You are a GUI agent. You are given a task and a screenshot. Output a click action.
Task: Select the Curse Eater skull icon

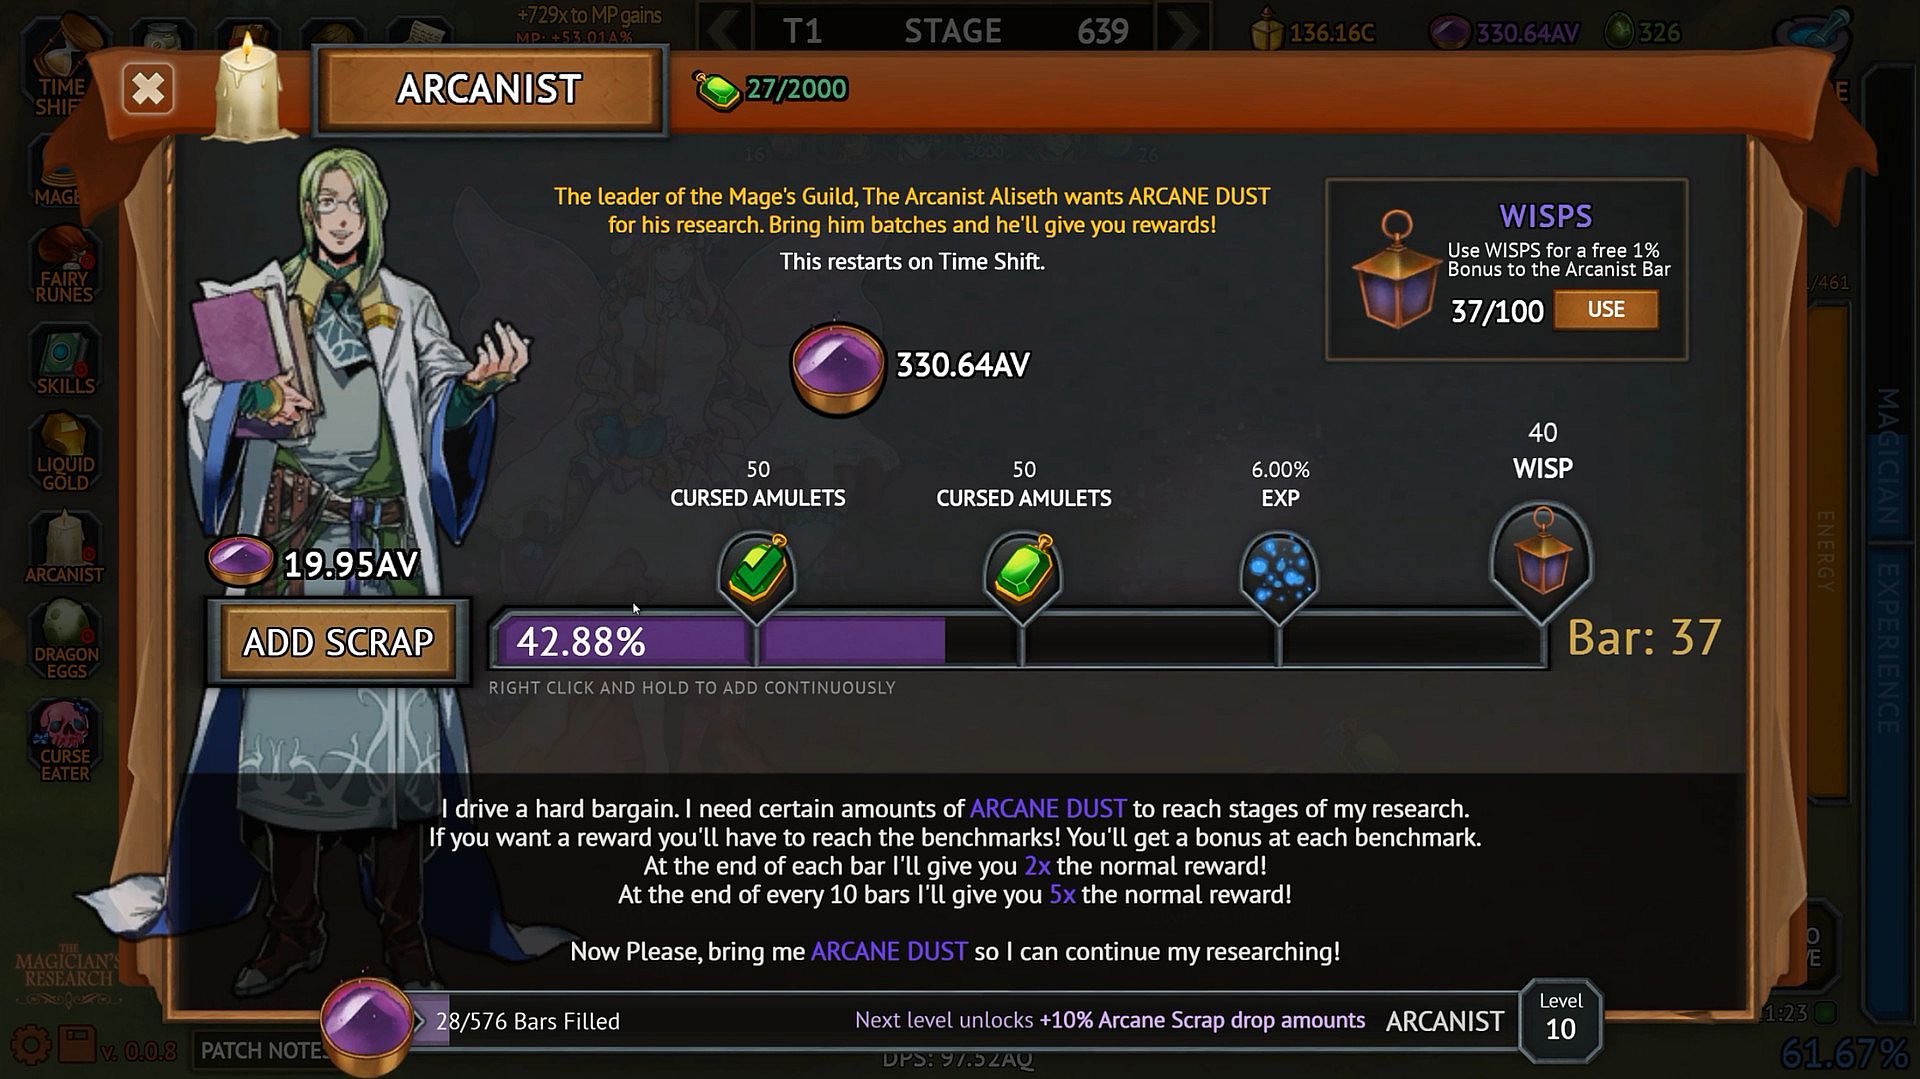65,742
